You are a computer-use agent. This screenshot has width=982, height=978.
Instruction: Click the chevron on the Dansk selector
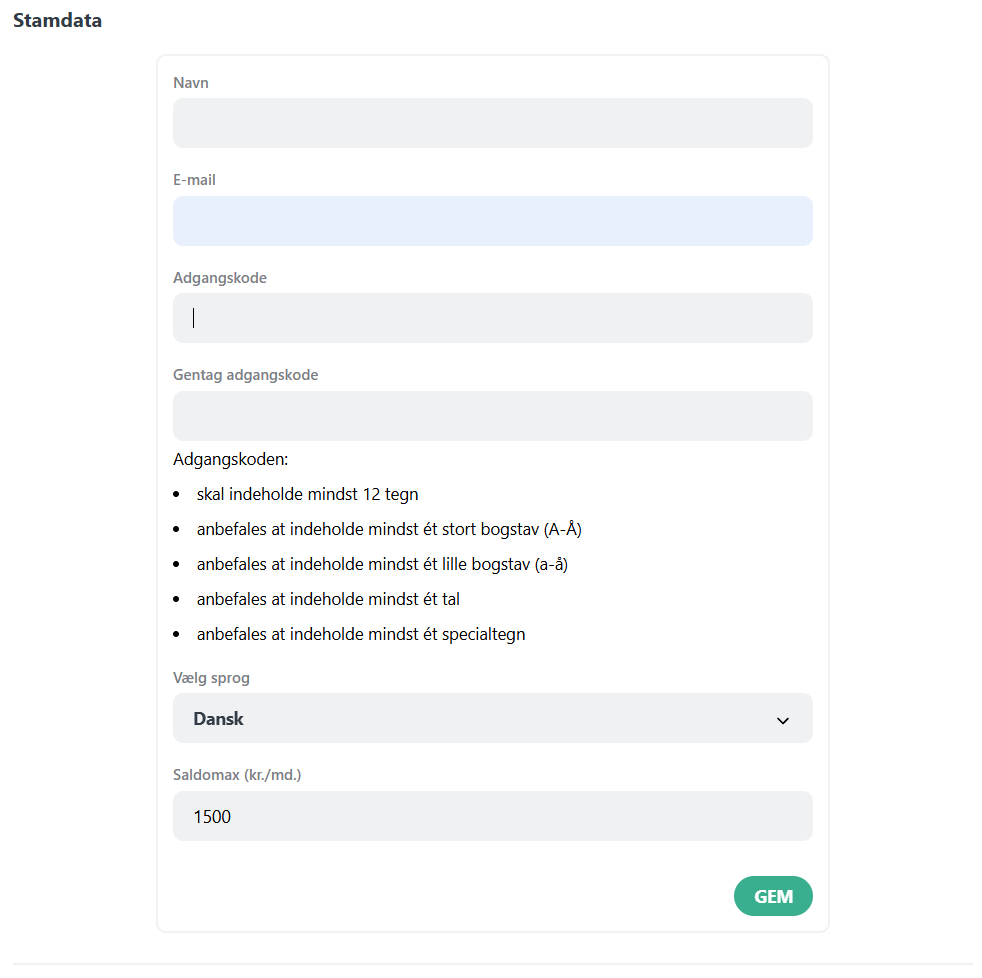(x=783, y=718)
